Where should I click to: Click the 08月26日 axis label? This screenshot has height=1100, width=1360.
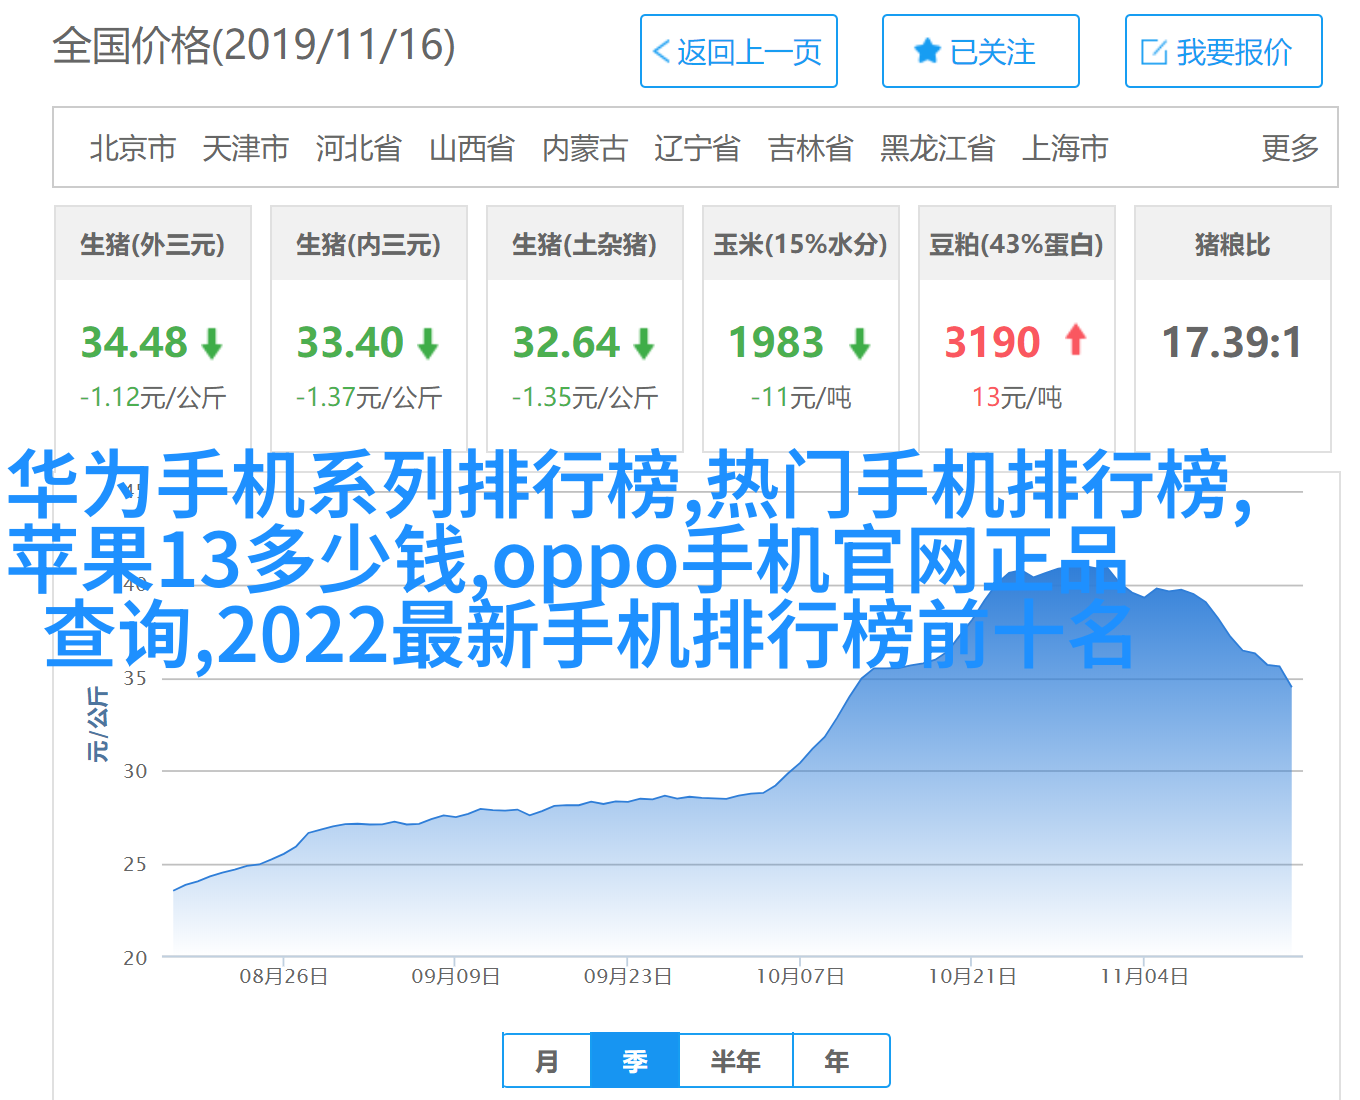pyautogui.click(x=284, y=977)
